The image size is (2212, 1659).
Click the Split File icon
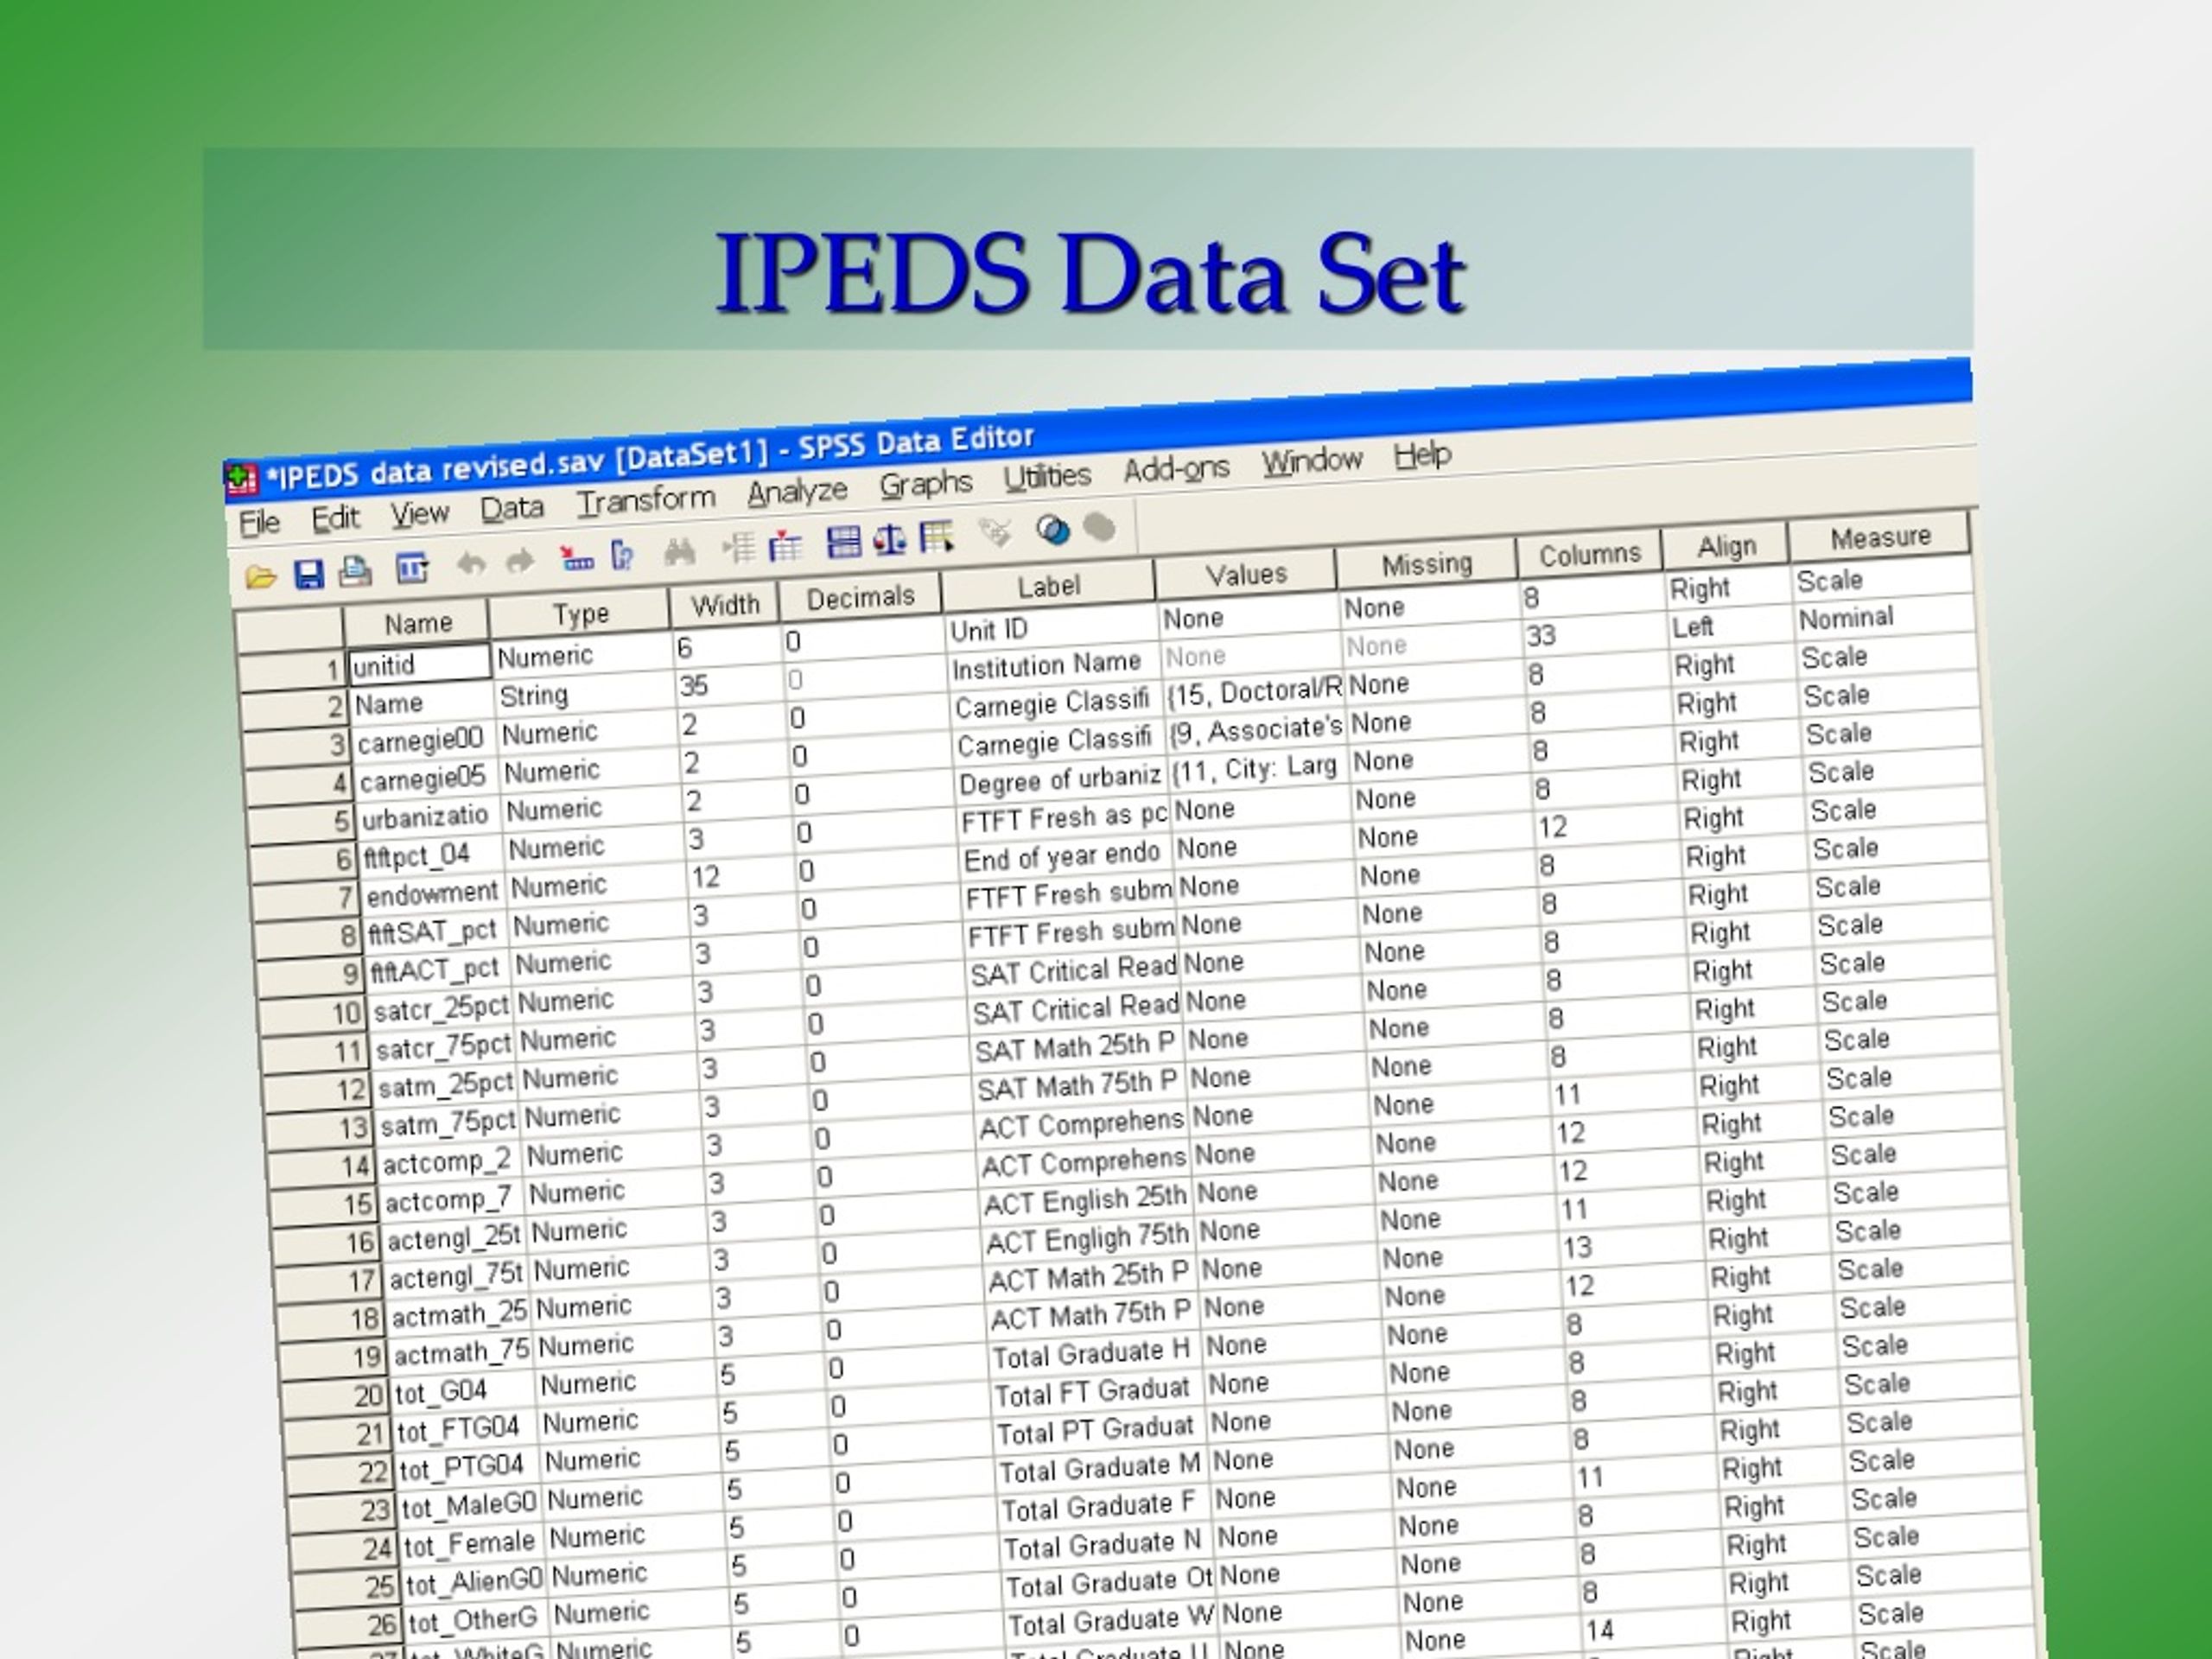click(x=844, y=542)
